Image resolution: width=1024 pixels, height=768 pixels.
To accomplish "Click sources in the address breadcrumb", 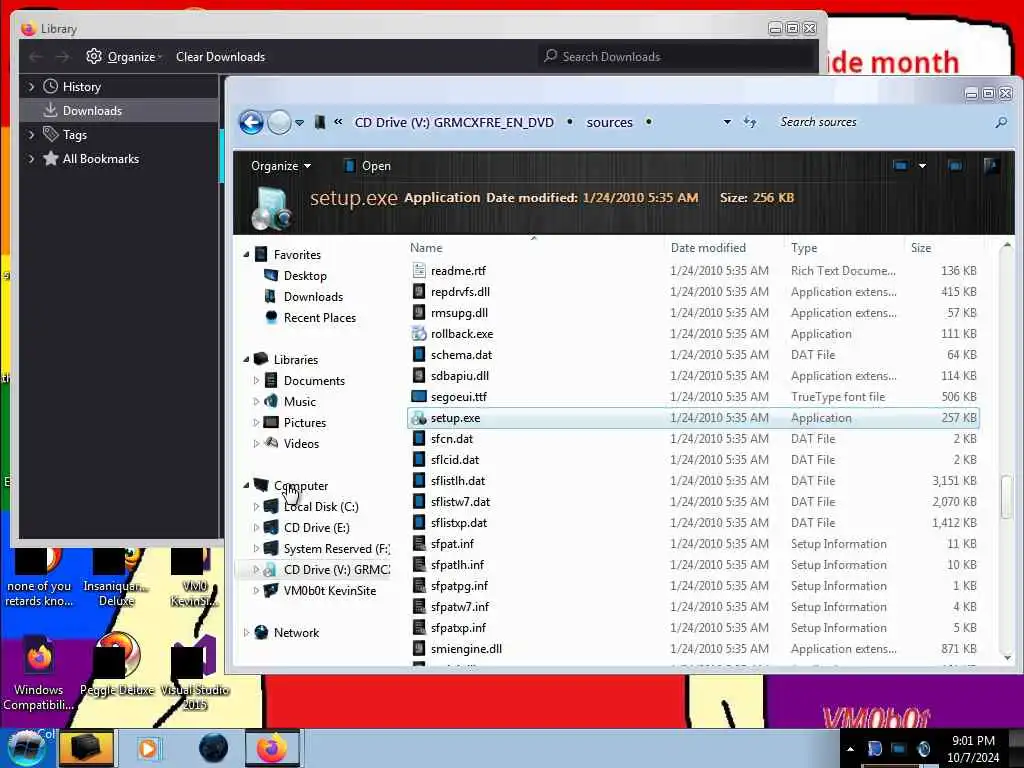I will [x=609, y=122].
